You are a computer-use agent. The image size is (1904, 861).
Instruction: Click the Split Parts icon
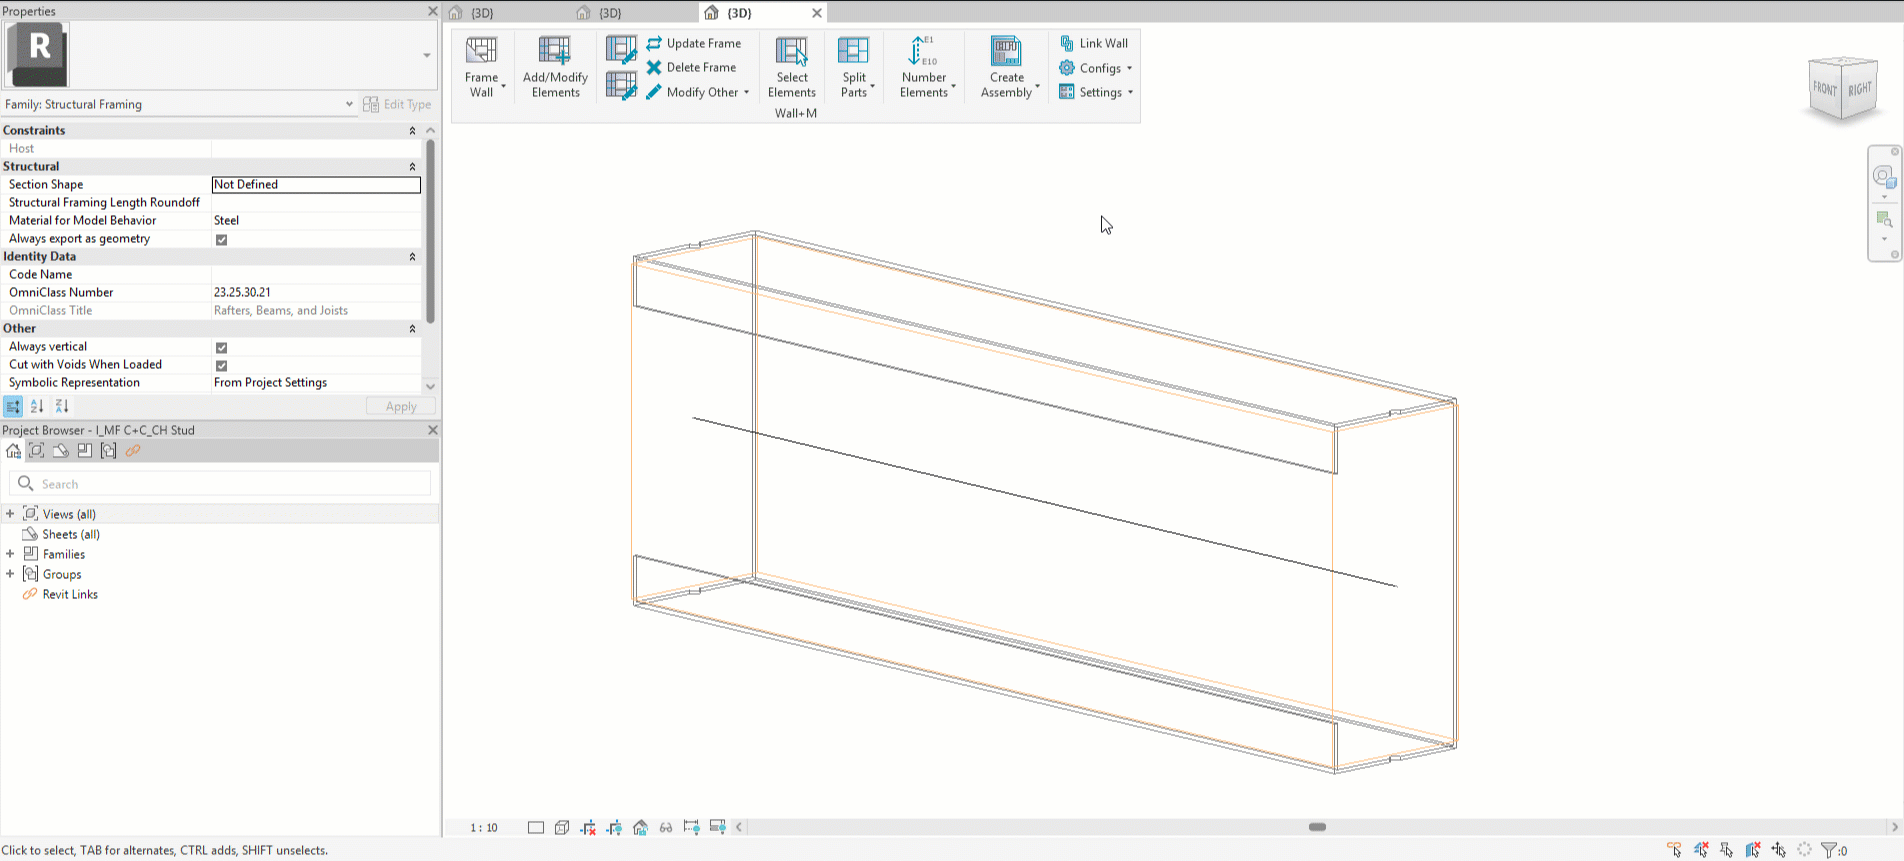click(853, 50)
